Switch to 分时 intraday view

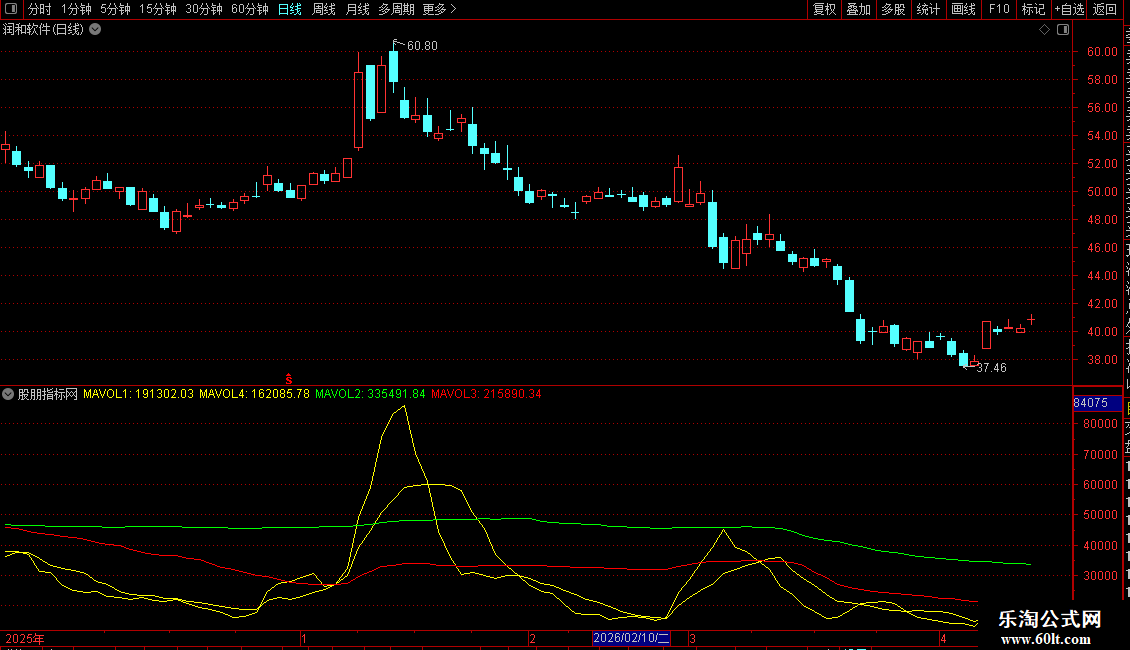40,9
